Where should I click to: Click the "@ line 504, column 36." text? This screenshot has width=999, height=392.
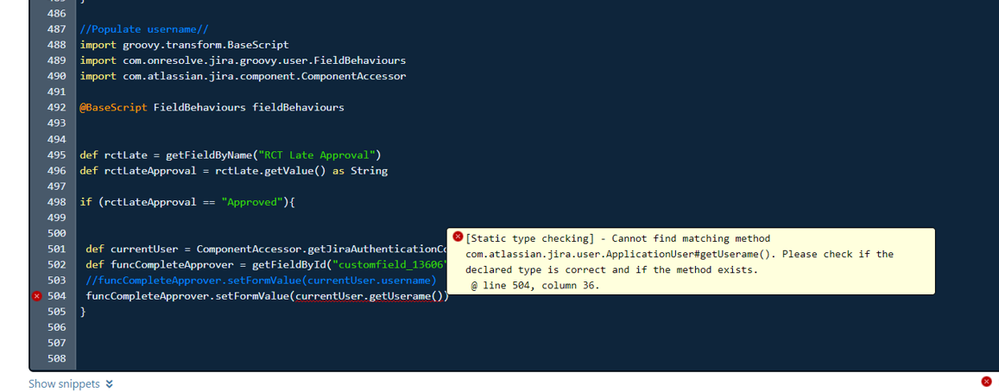pyautogui.click(x=535, y=286)
